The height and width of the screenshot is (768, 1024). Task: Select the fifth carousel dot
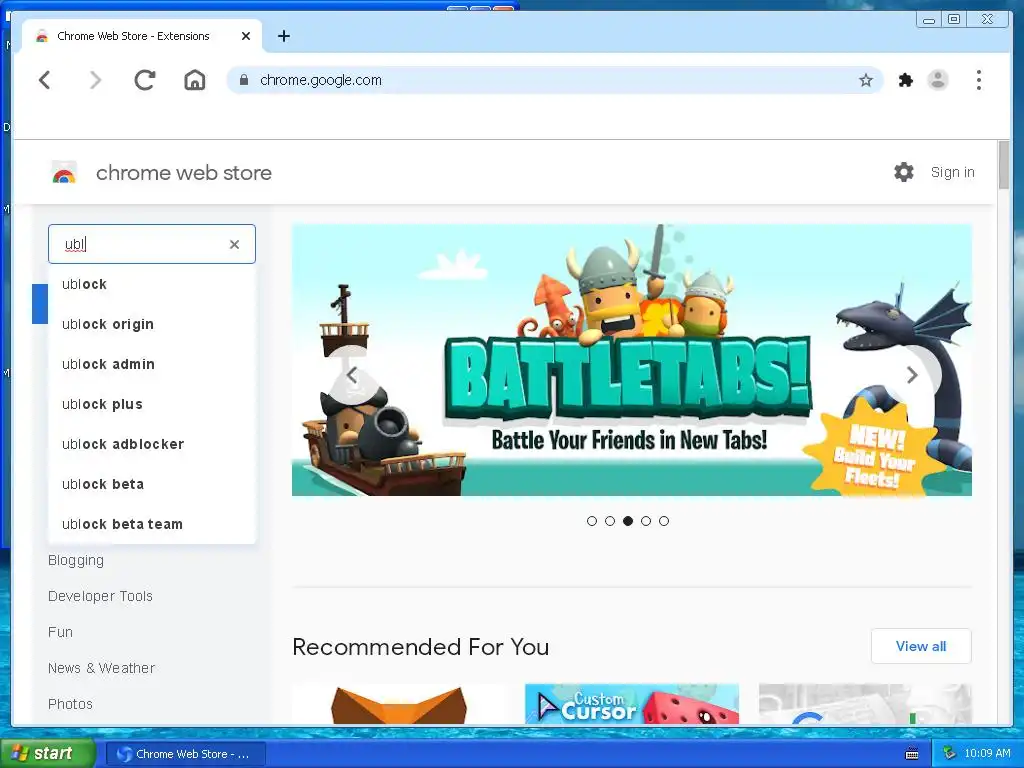(664, 520)
